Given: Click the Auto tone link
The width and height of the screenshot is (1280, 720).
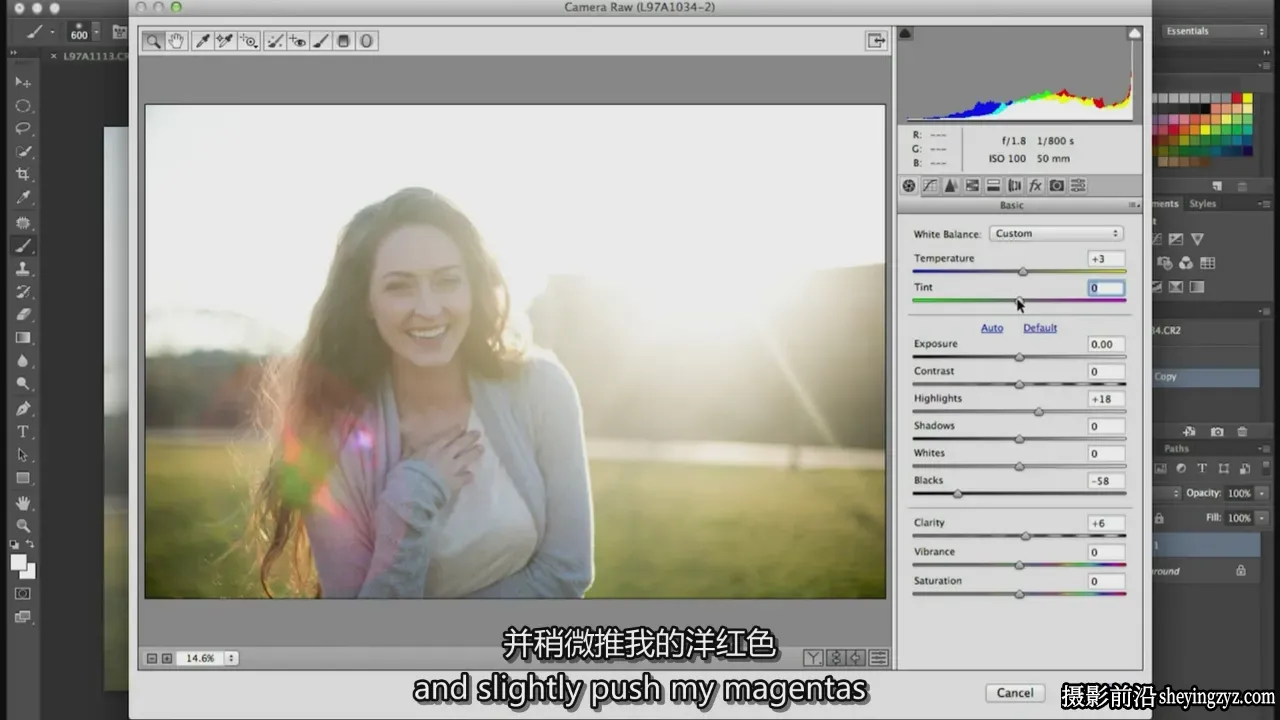Looking at the screenshot, I should tap(992, 328).
